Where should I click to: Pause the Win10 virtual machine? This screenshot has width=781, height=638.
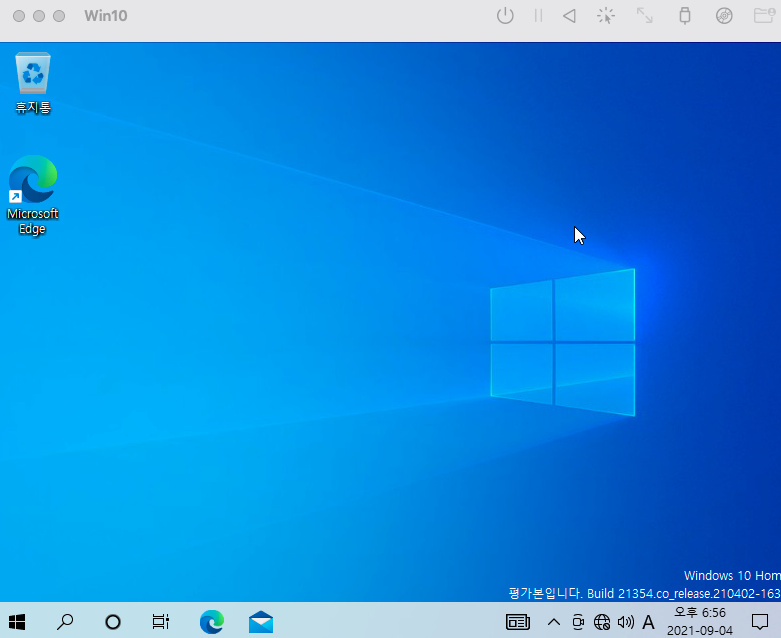click(x=538, y=16)
